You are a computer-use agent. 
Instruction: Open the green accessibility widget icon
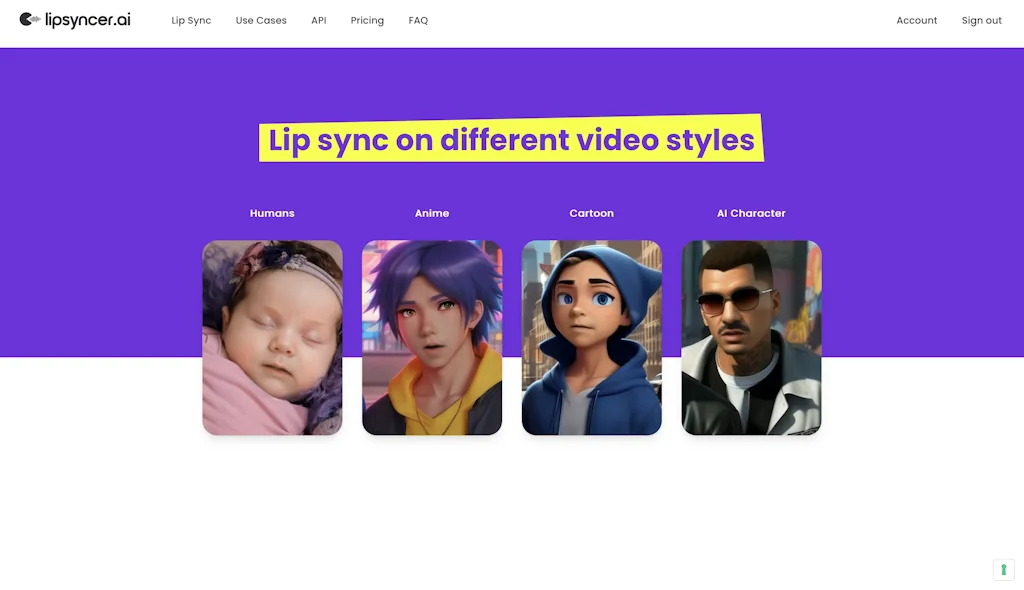[1003, 569]
